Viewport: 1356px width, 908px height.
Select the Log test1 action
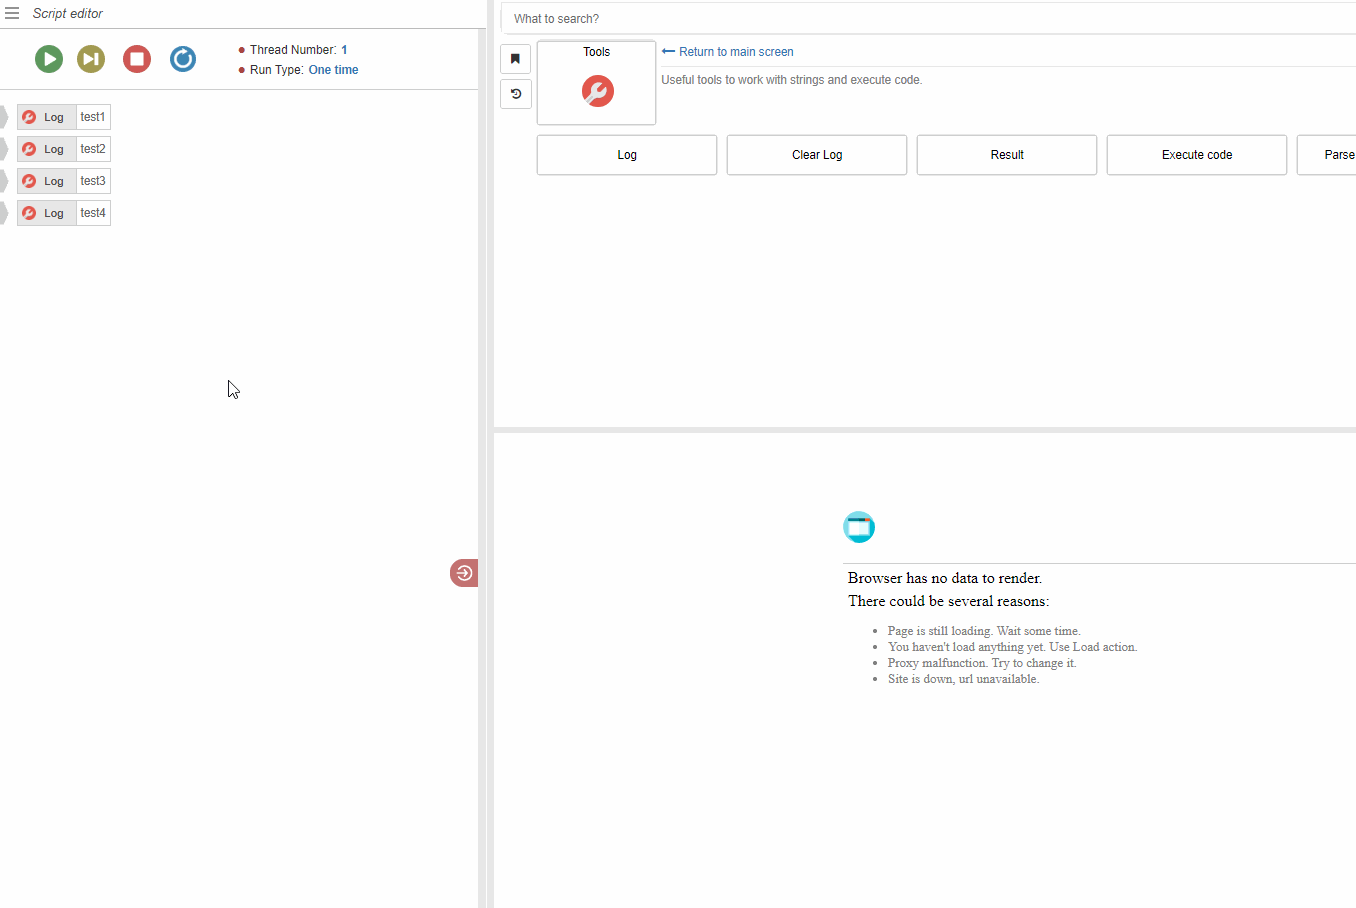point(64,117)
